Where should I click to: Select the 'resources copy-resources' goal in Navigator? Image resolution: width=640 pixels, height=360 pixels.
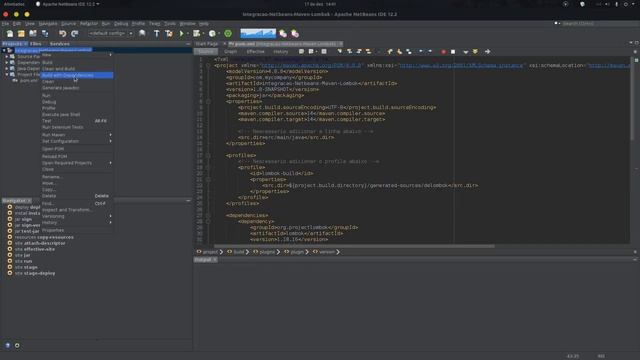click(x=44, y=237)
